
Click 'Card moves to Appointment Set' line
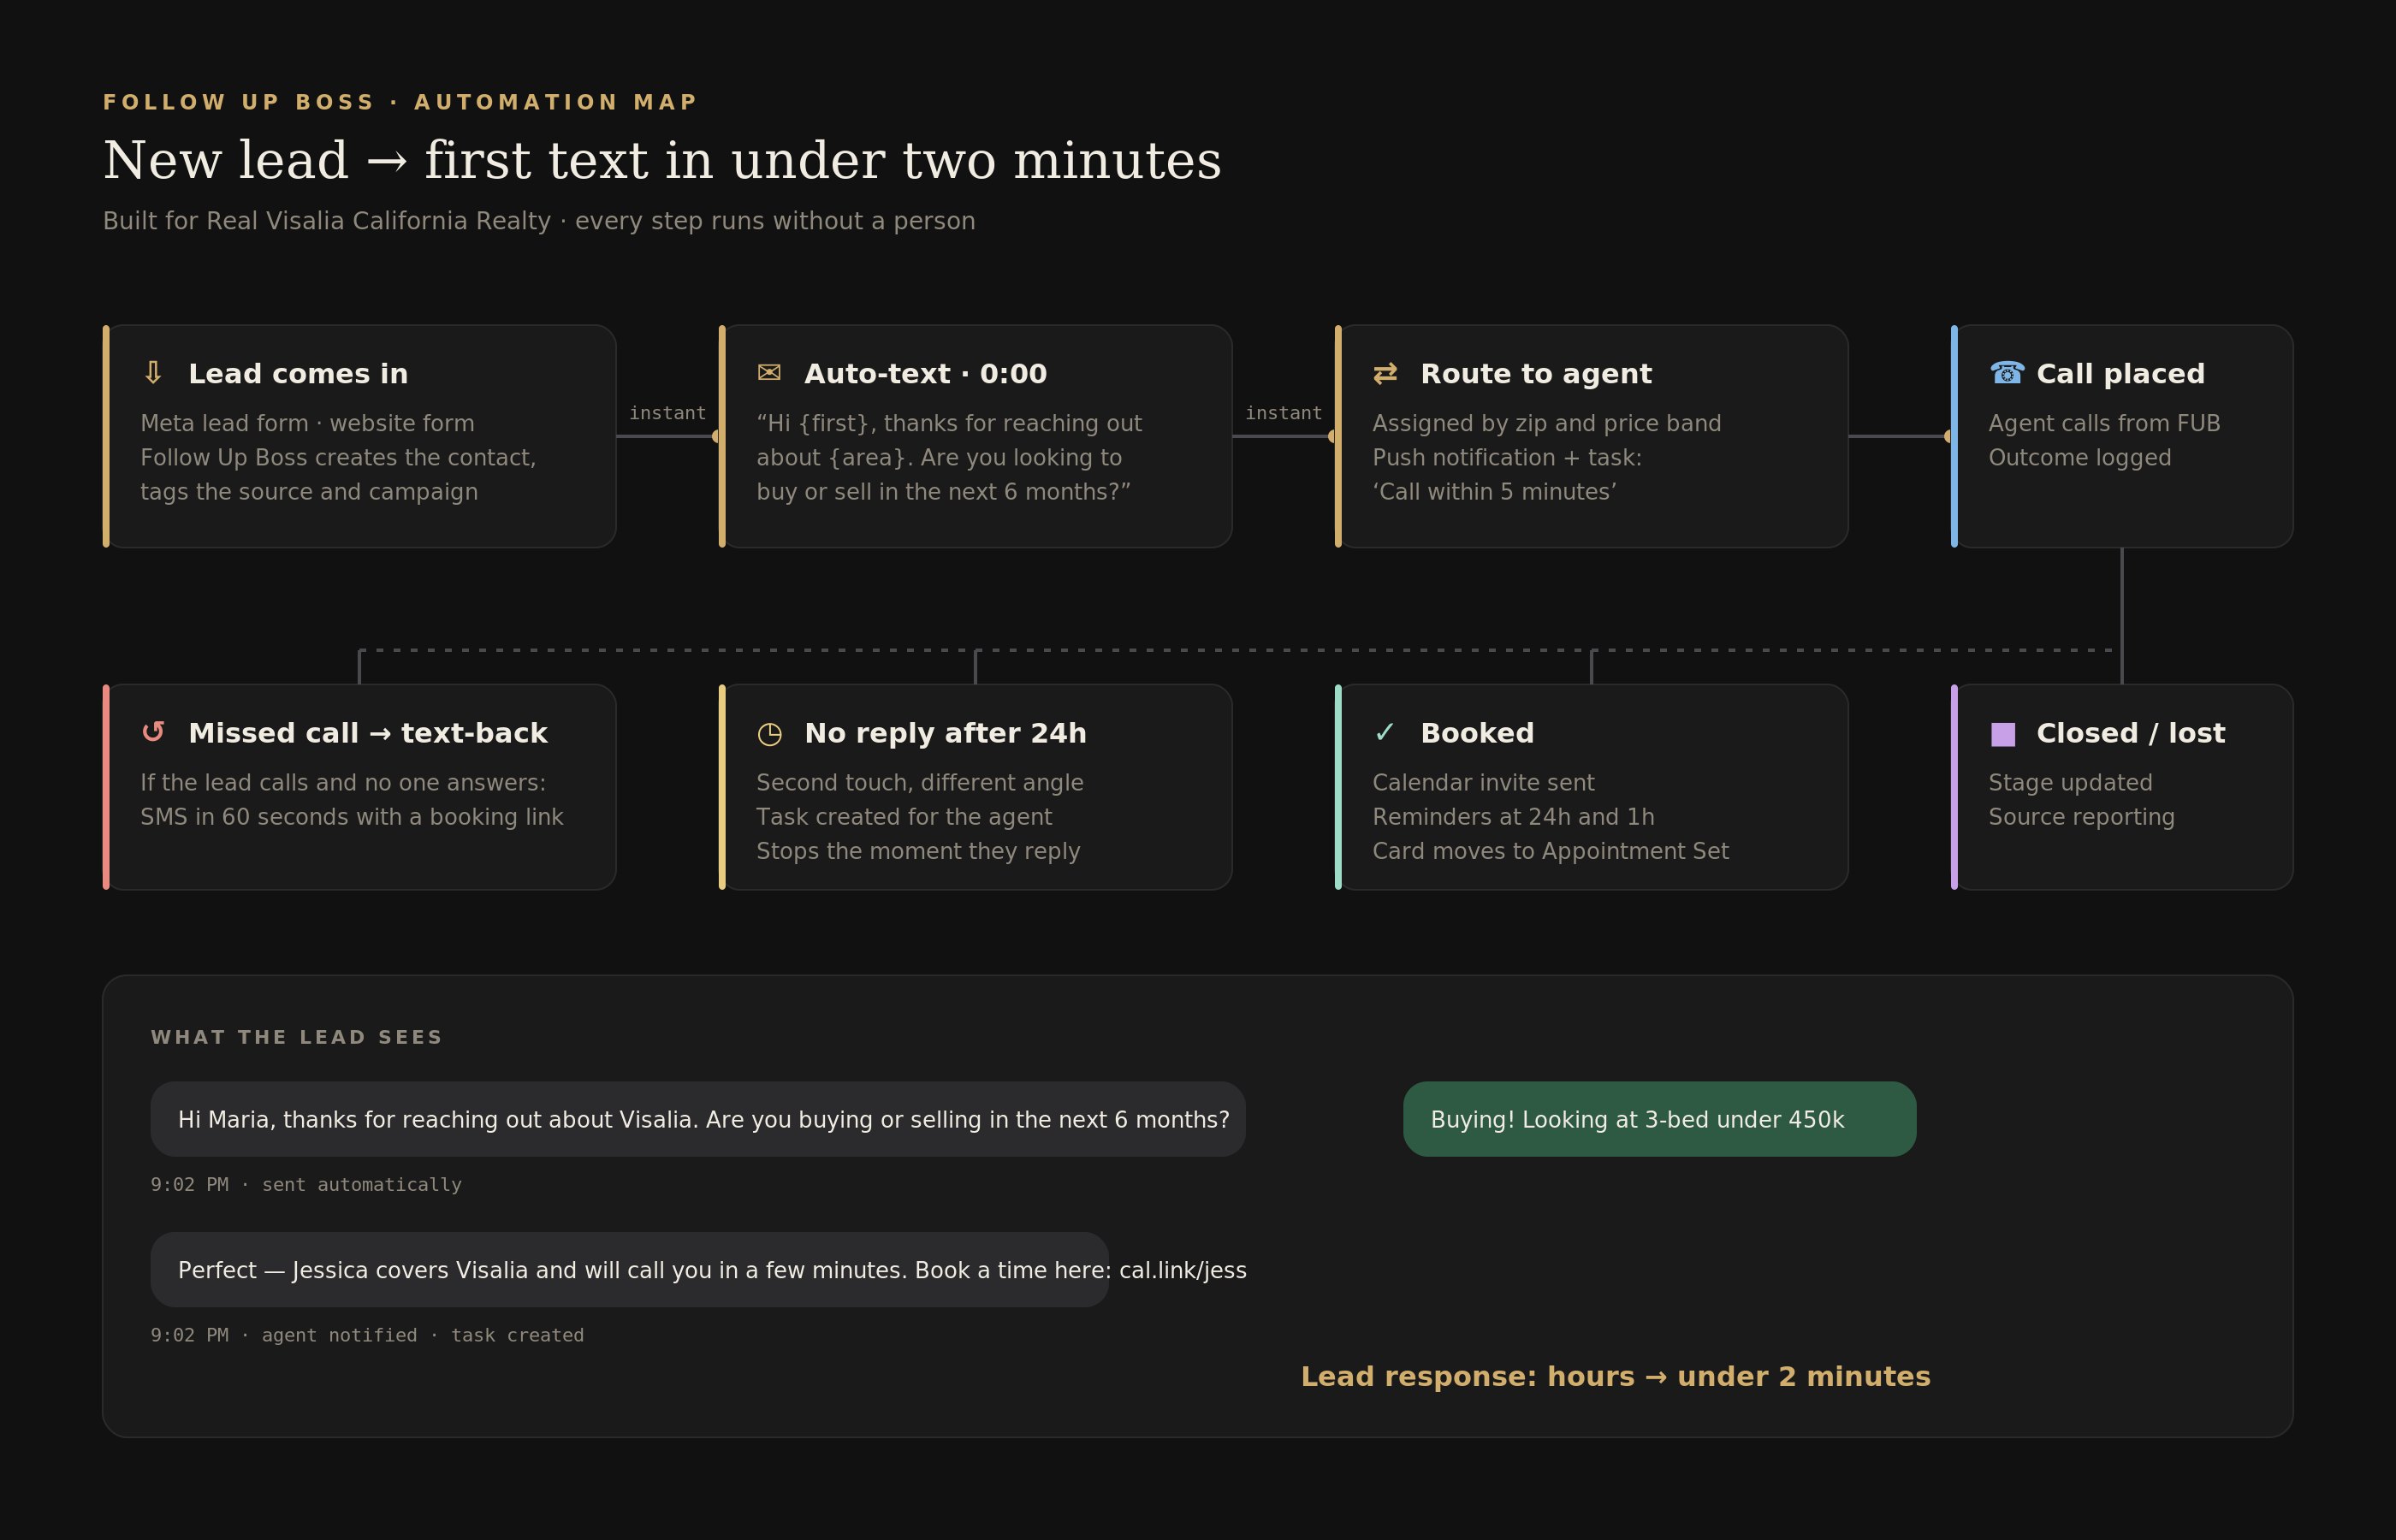[x=1550, y=850]
